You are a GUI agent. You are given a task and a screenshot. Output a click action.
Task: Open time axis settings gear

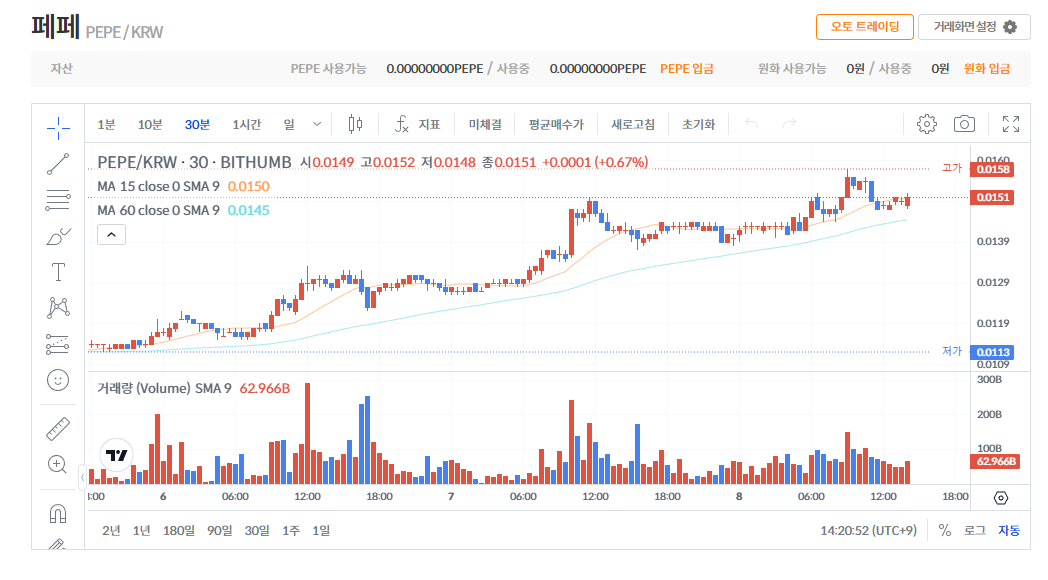point(1001,498)
